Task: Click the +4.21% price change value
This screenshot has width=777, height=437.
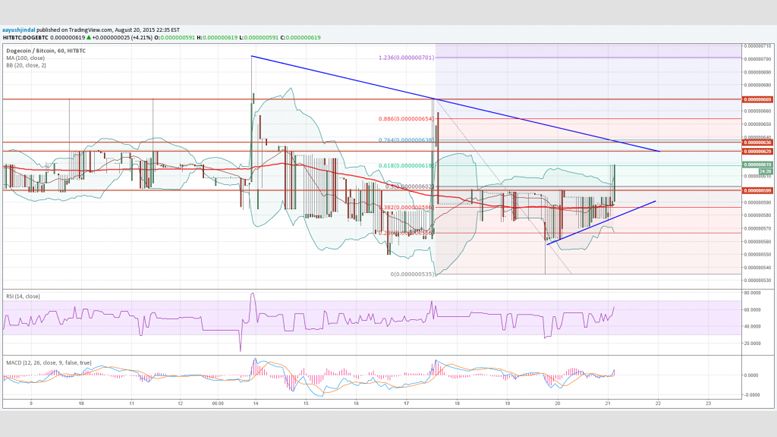Action: (142, 38)
